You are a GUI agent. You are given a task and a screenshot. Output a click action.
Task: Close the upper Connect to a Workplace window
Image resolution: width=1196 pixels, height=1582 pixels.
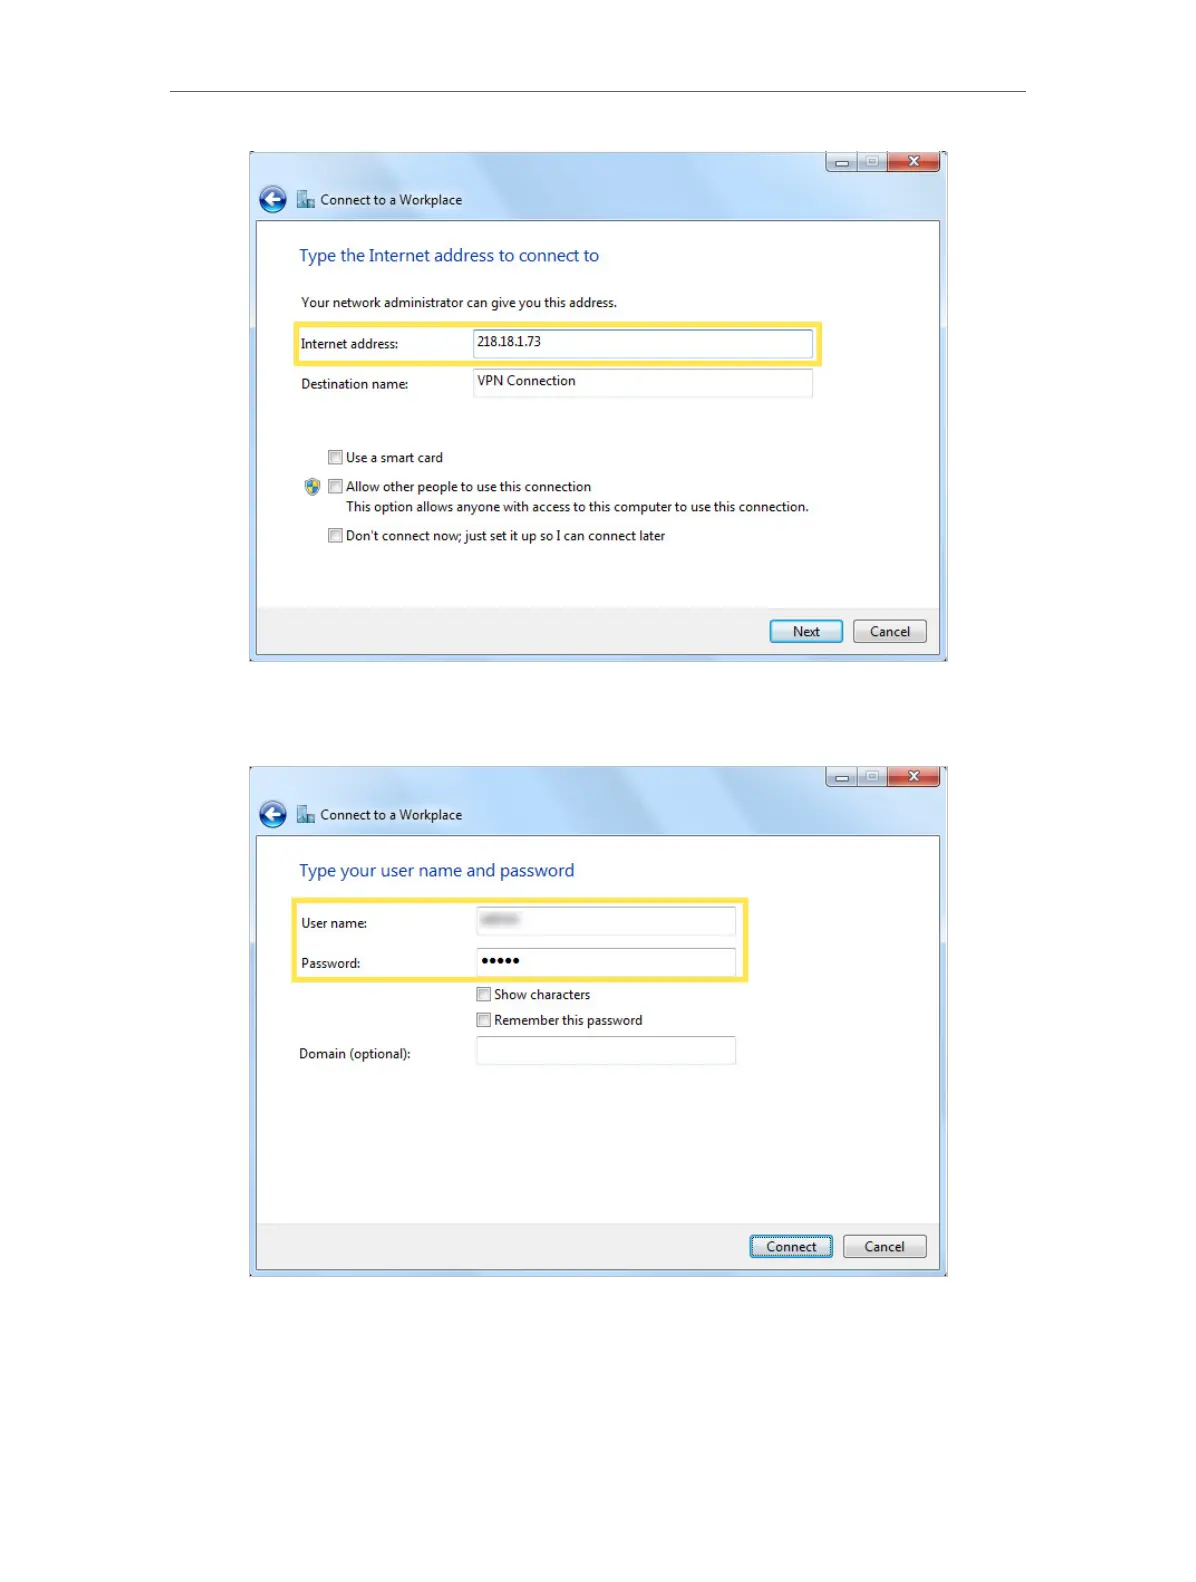914,162
